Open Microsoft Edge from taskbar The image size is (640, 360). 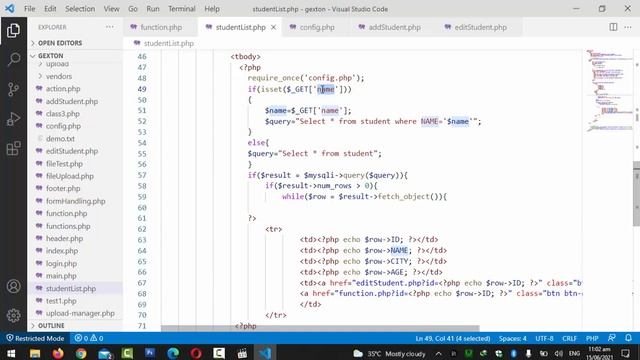[x=173, y=353]
